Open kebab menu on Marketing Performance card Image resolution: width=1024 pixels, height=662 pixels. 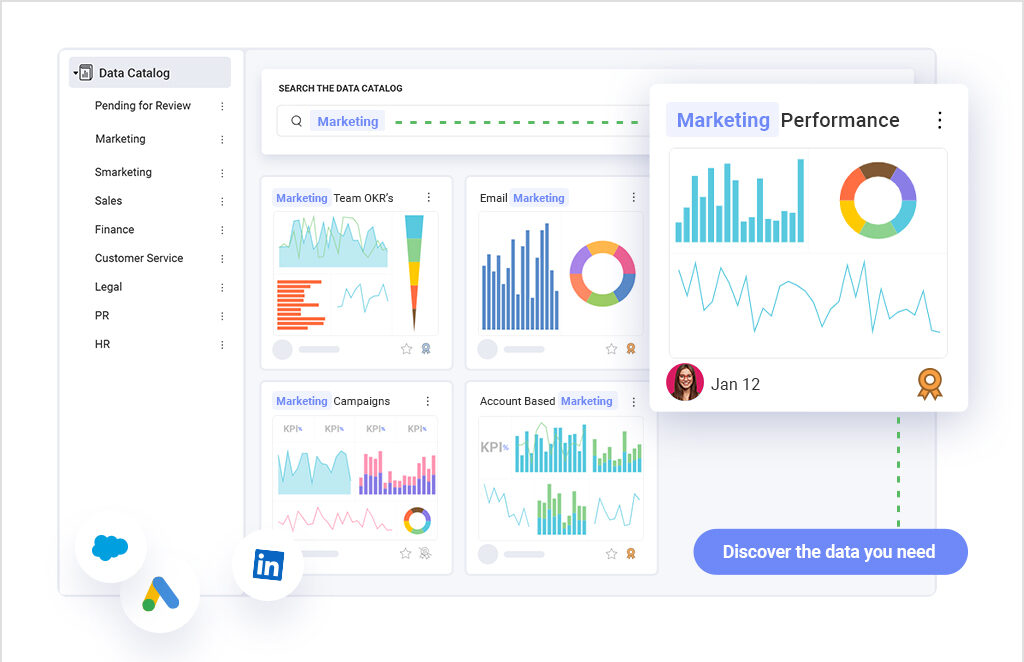click(939, 120)
